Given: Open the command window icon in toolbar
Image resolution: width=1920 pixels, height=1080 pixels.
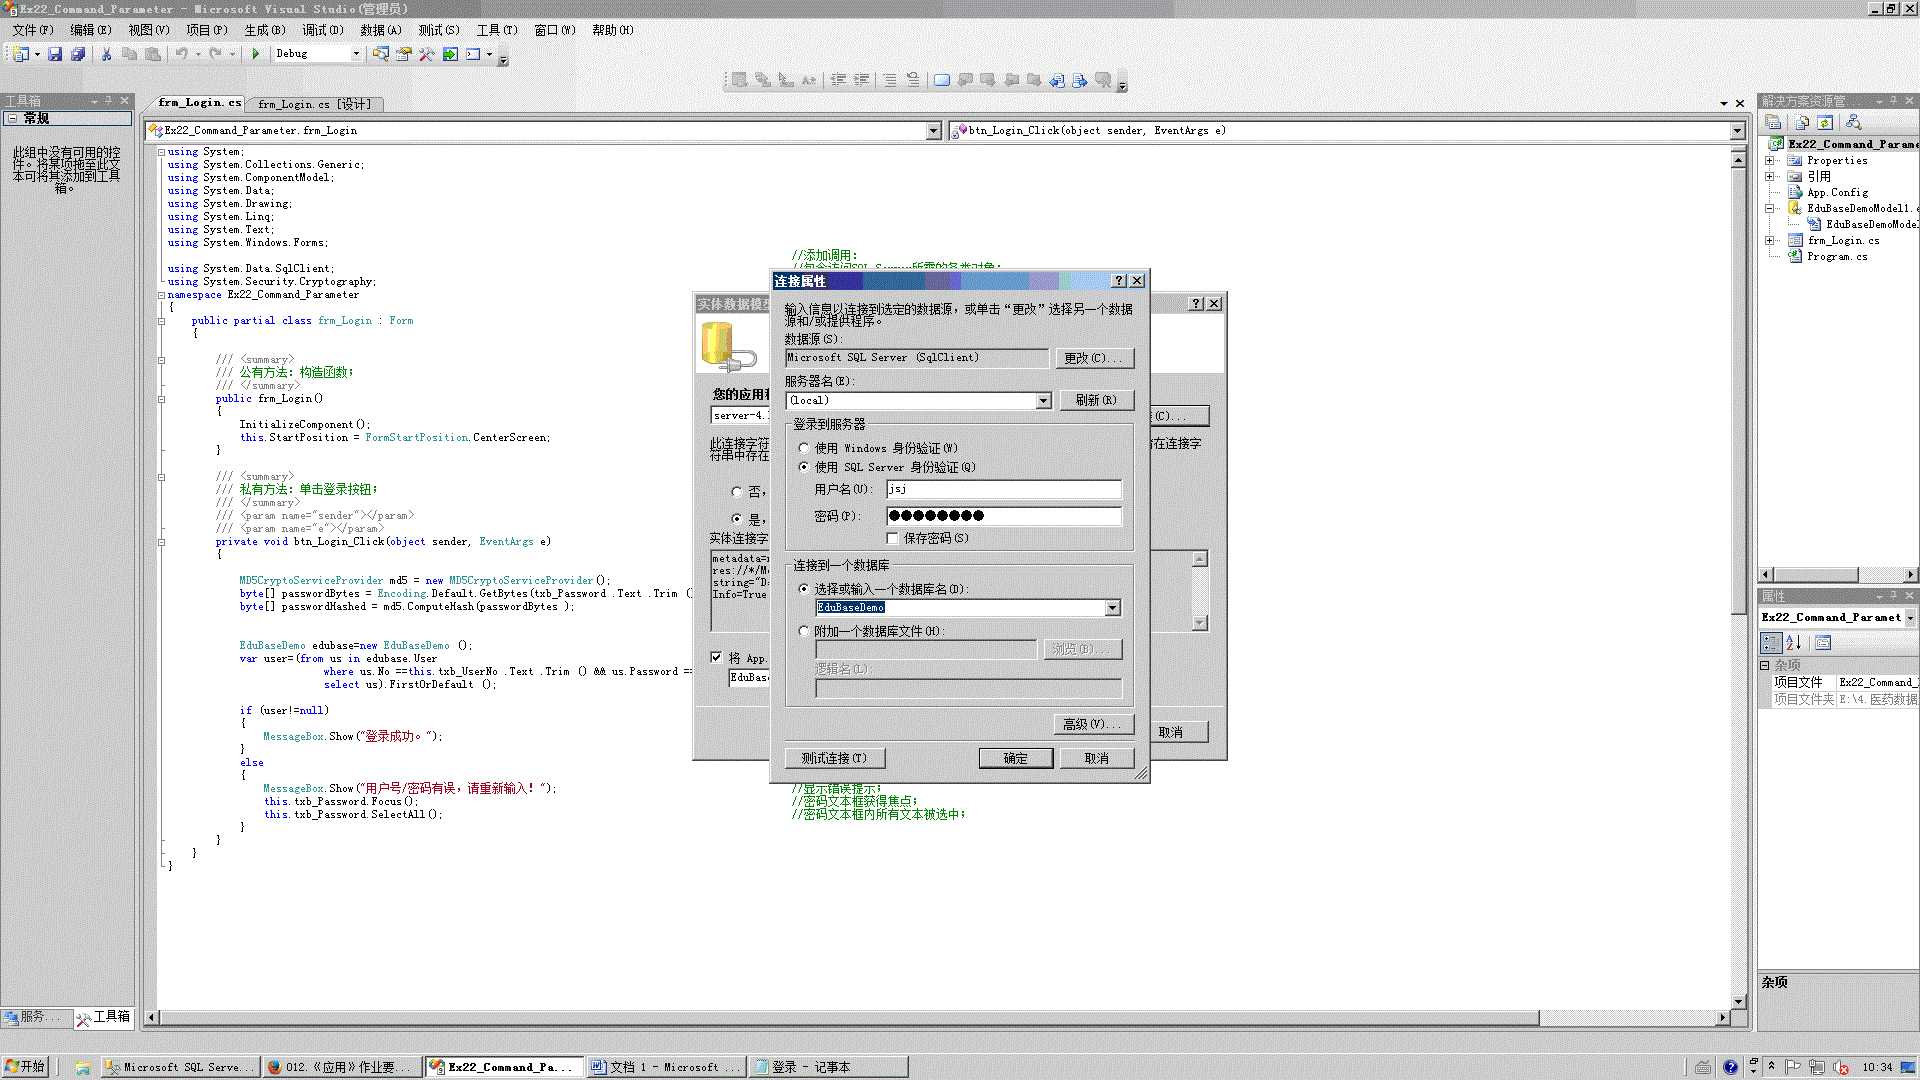Looking at the screenshot, I should pyautogui.click(x=474, y=54).
